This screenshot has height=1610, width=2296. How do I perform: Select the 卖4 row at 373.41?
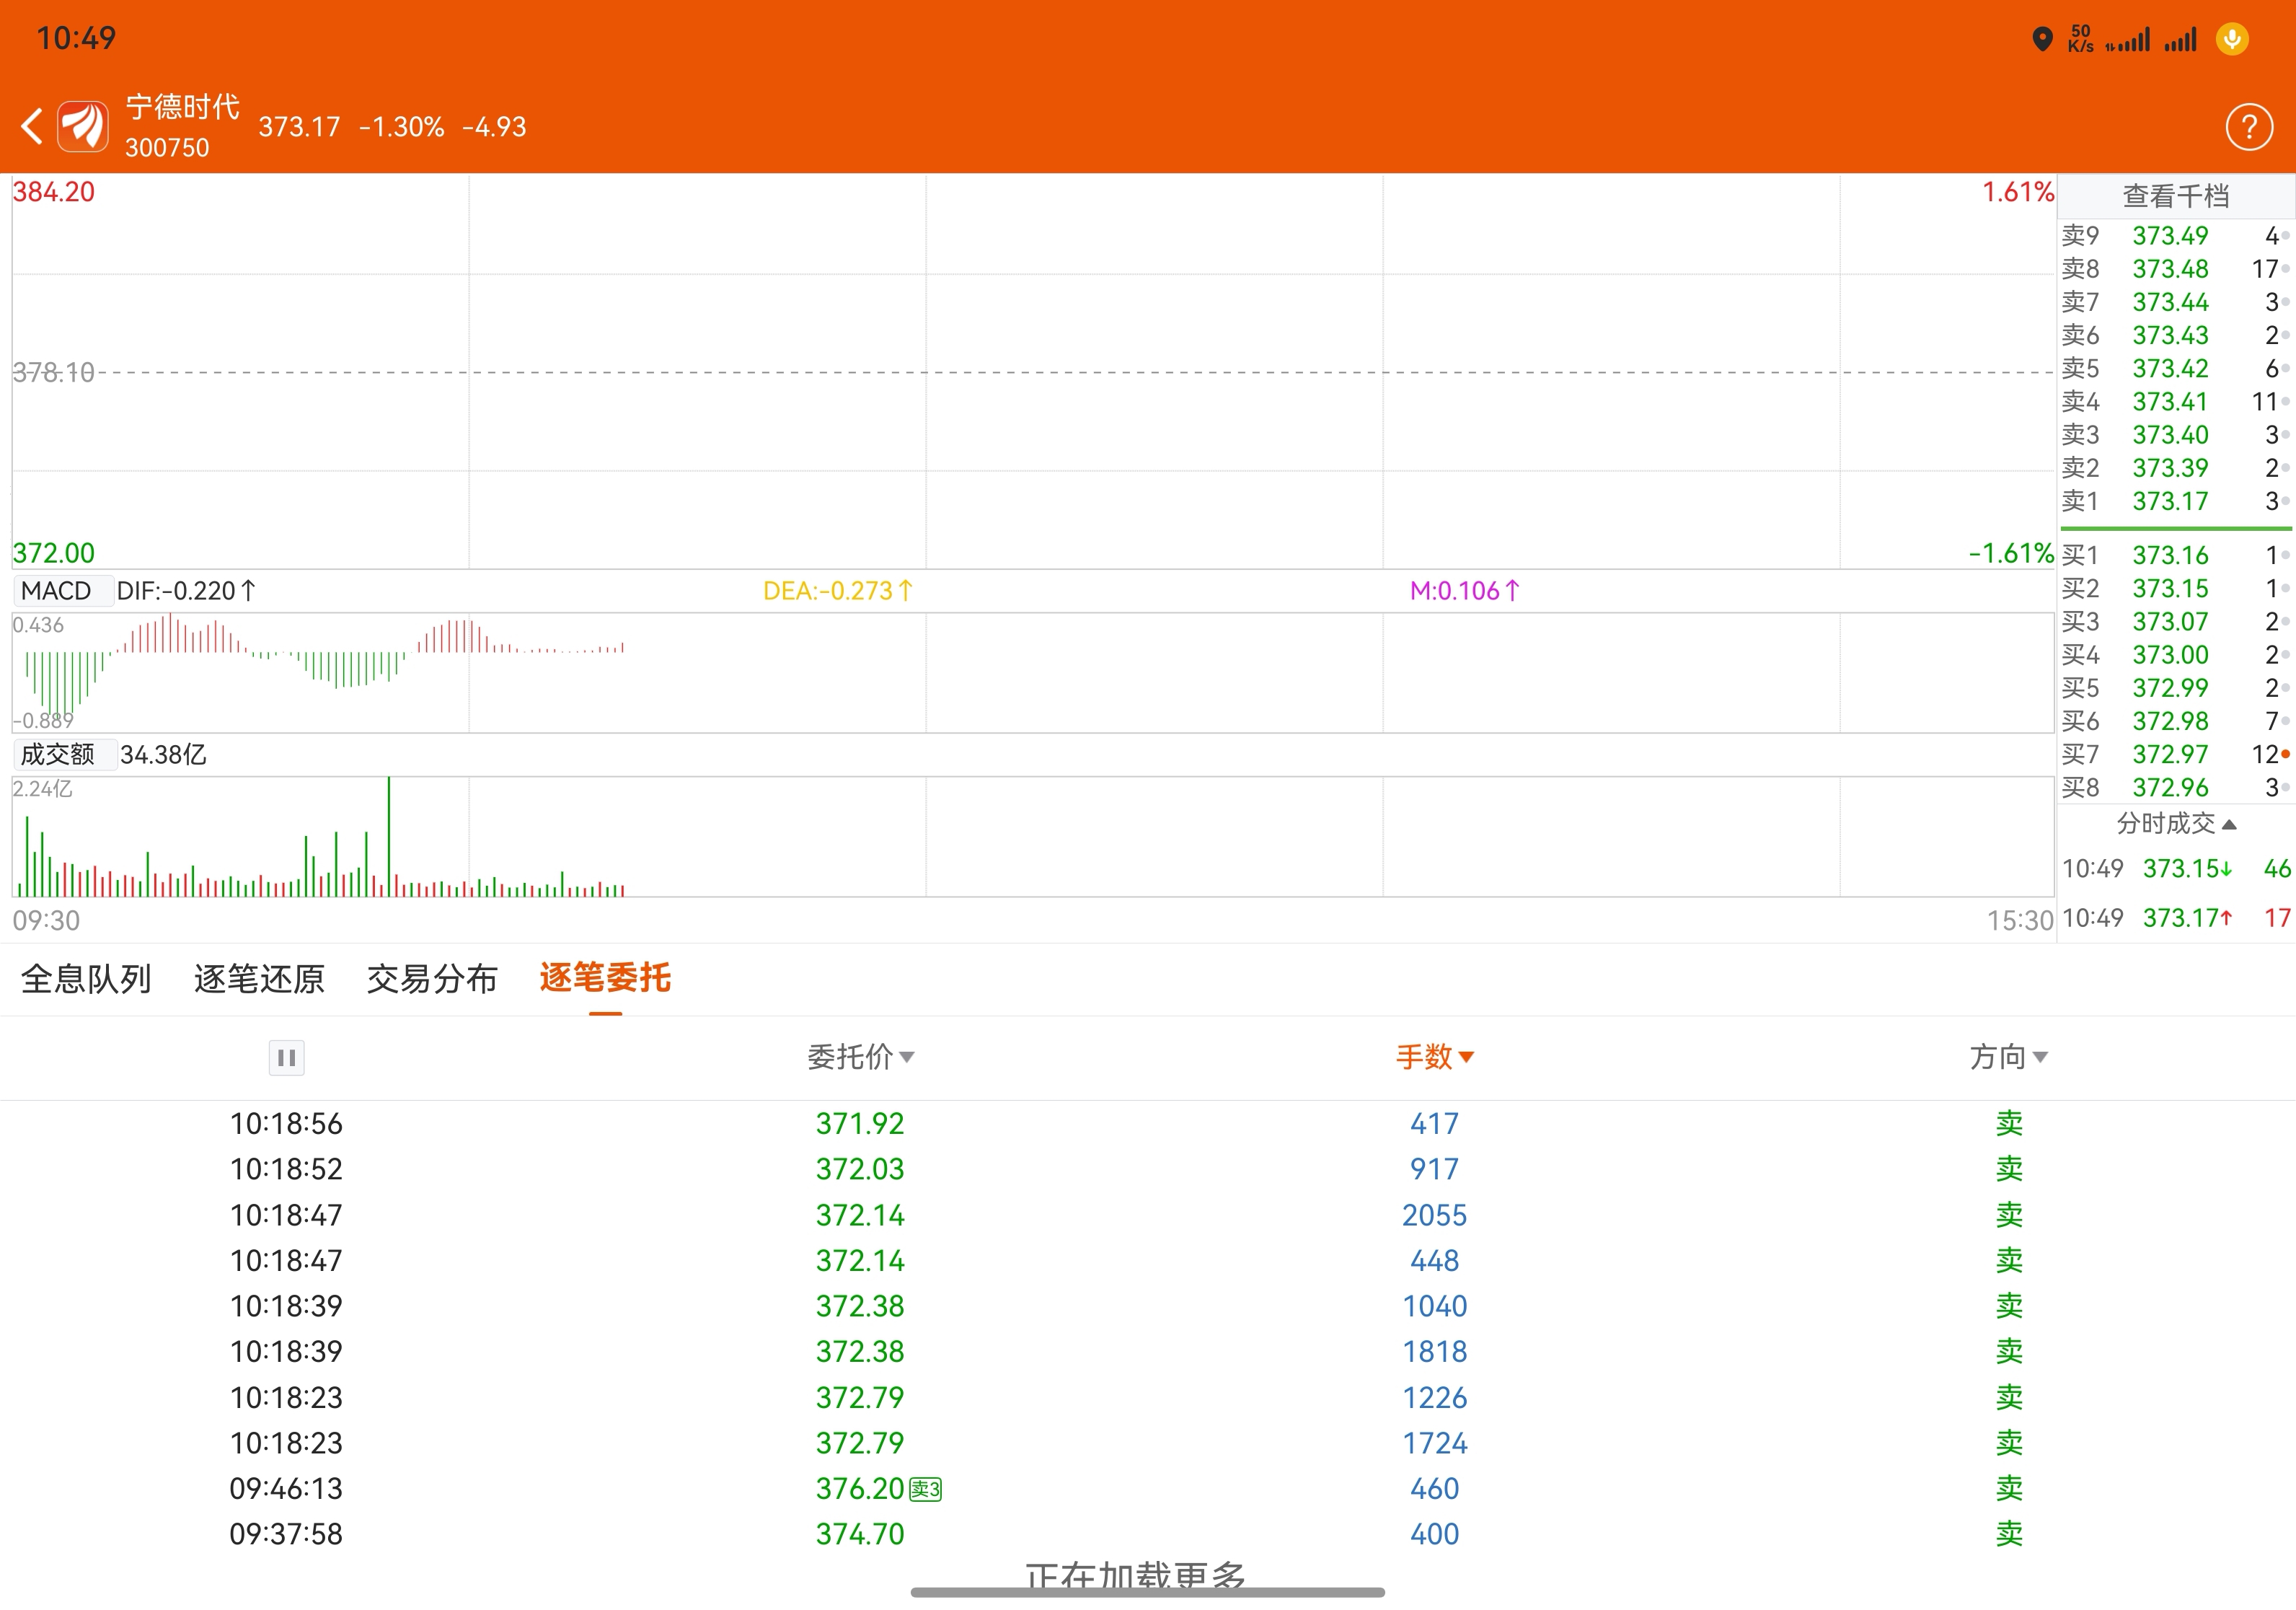[x=2176, y=401]
